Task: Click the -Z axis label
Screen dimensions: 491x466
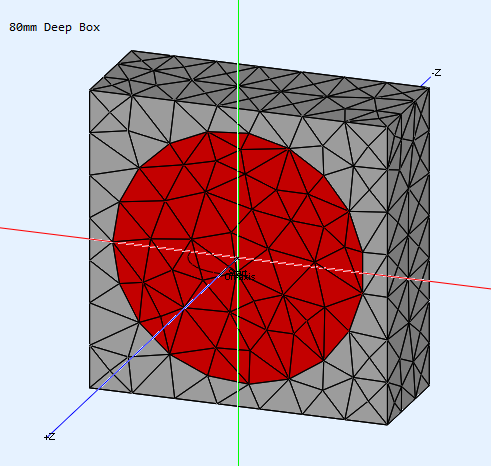Action: pyautogui.click(x=436, y=73)
